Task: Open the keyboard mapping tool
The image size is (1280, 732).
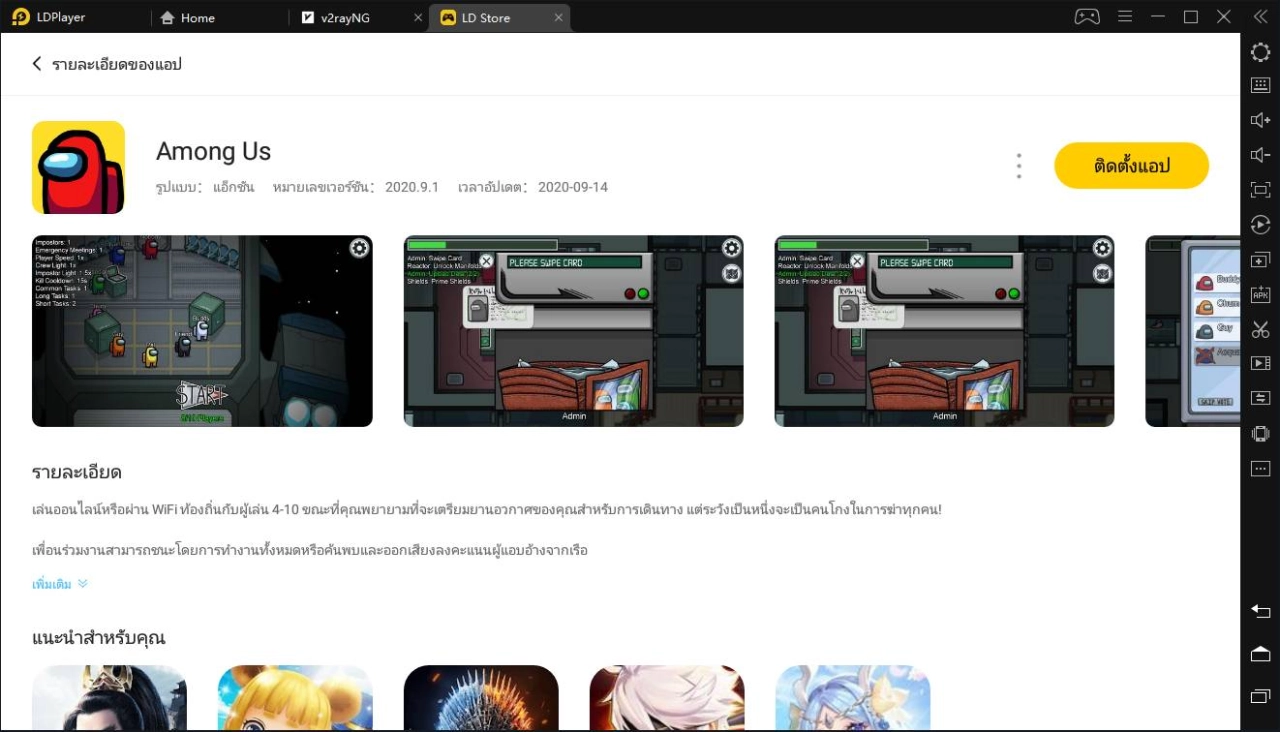Action: point(1260,85)
